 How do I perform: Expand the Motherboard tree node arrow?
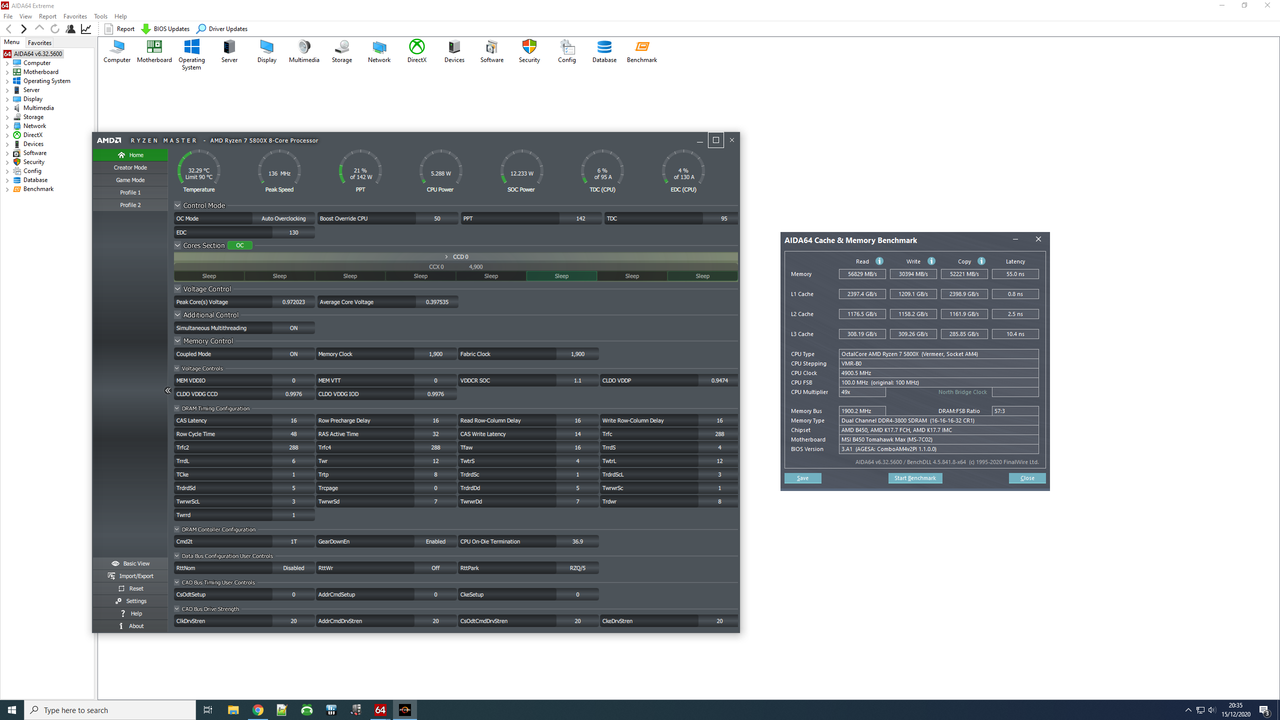pyautogui.click(x=7, y=72)
